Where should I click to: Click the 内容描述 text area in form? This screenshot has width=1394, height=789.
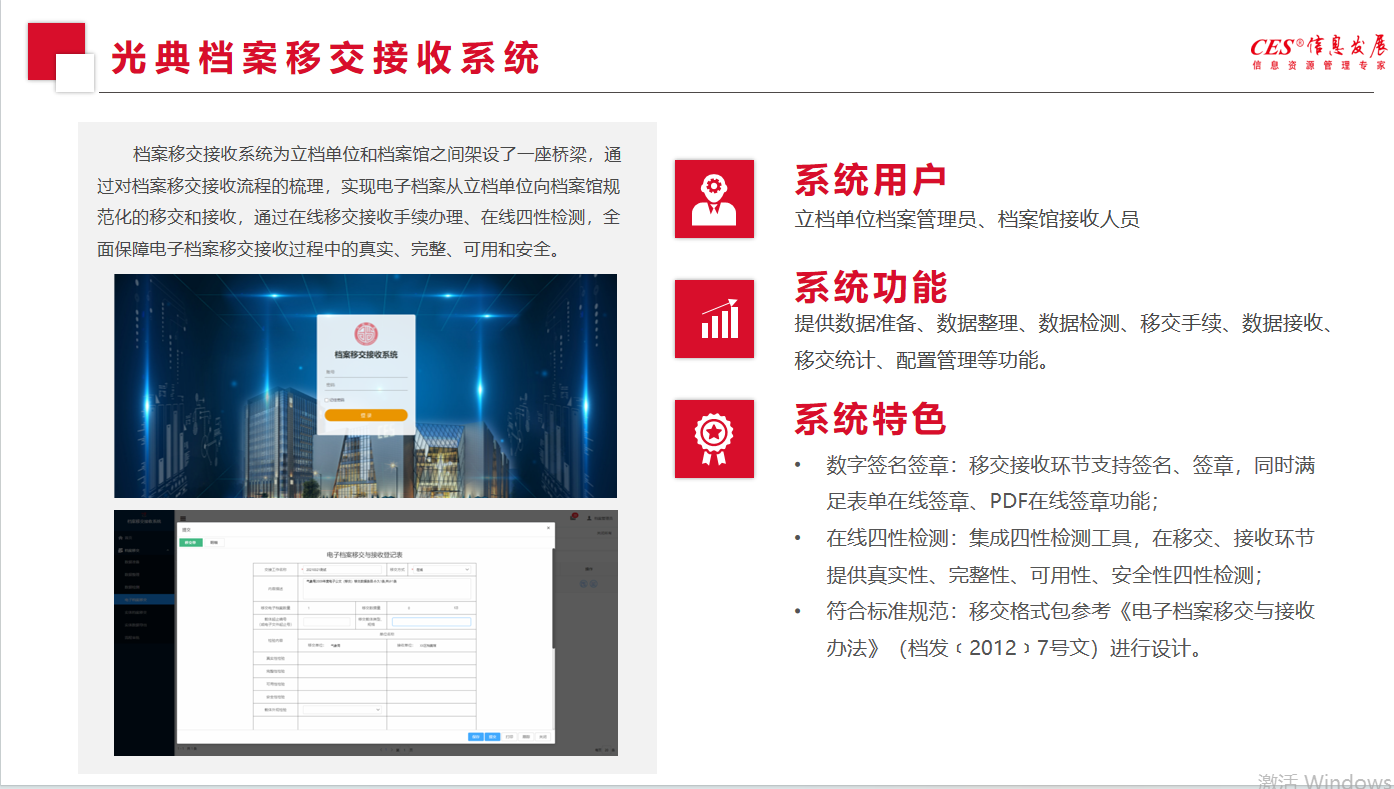(x=386, y=589)
